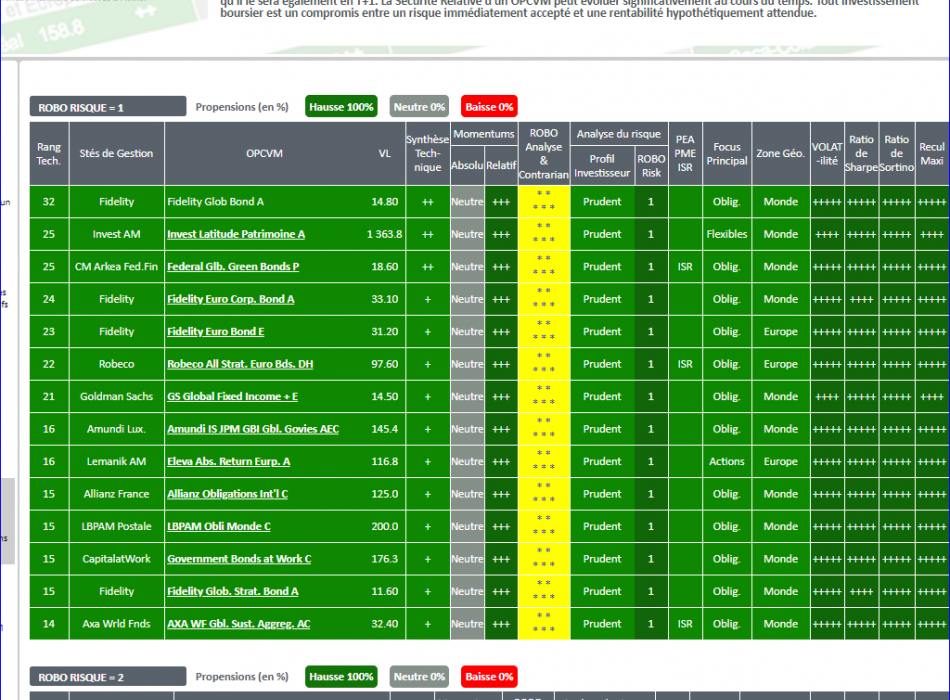
Task: Click the ISR tag in the Federal Glb. Green Bonds row
Action: [685, 267]
